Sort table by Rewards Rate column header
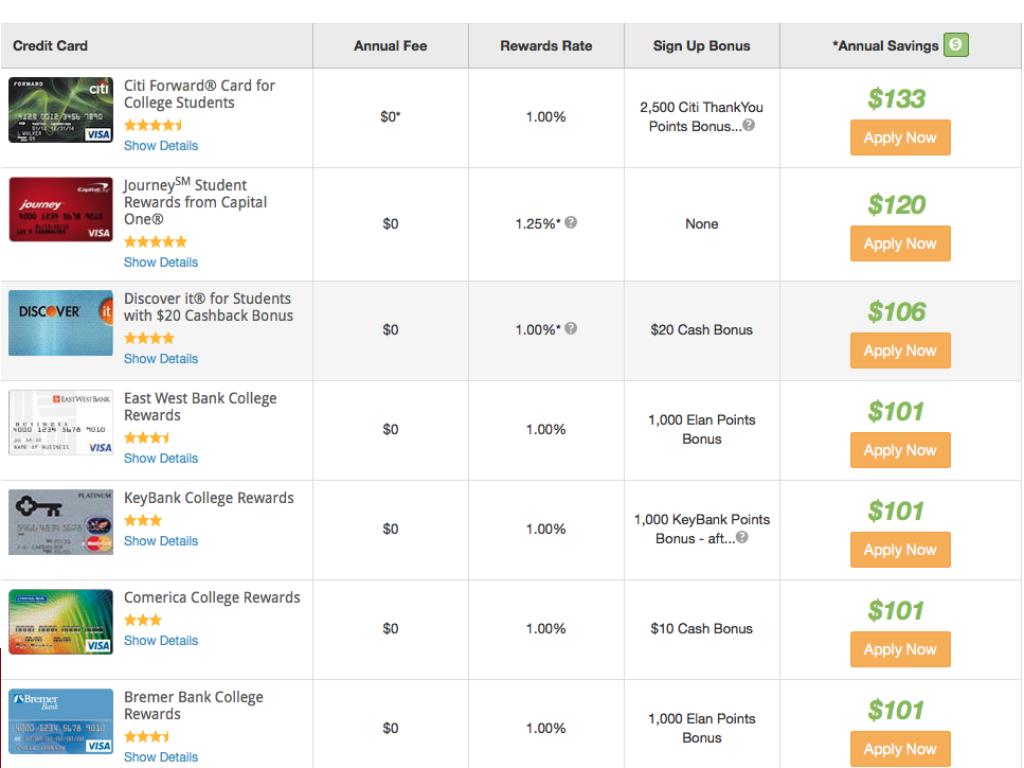 [x=546, y=46]
